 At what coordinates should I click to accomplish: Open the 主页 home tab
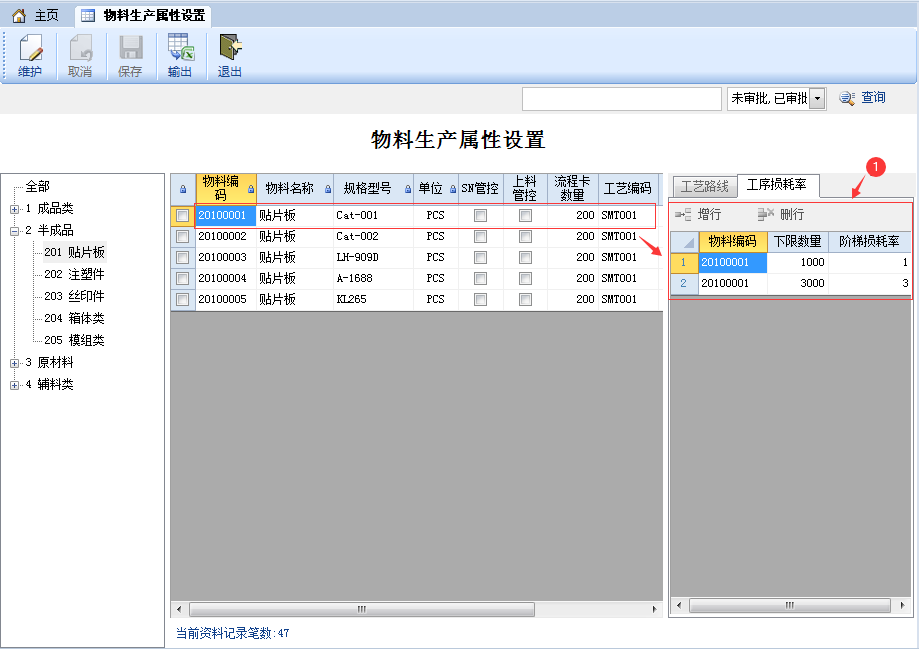point(36,15)
